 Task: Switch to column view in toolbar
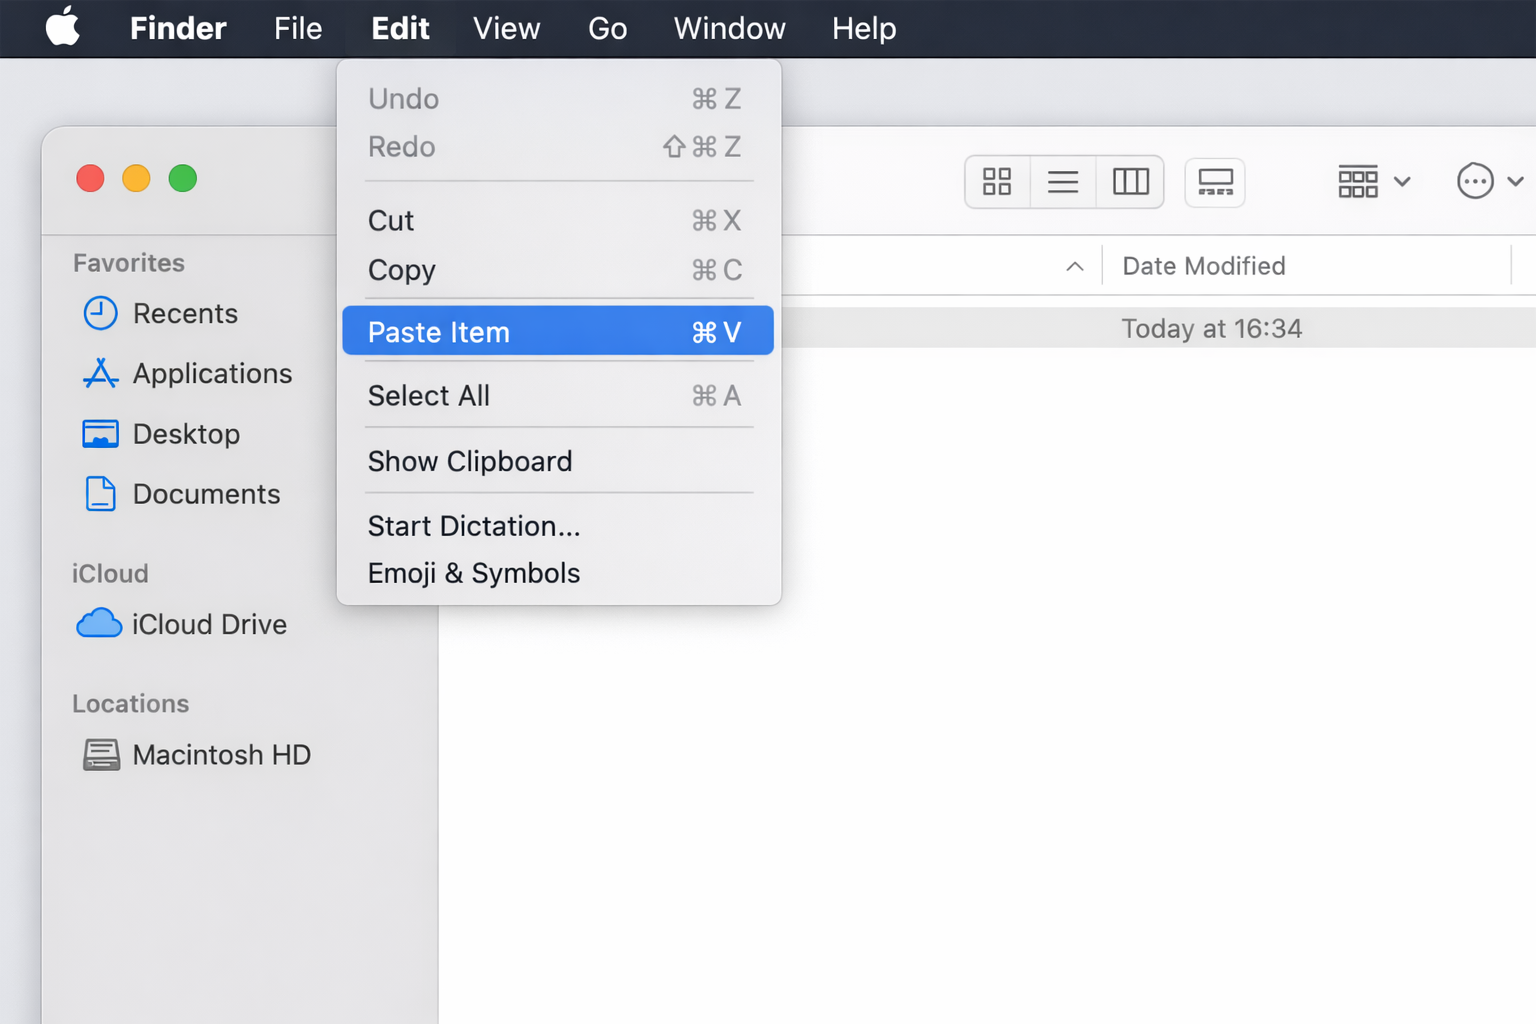(x=1131, y=182)
